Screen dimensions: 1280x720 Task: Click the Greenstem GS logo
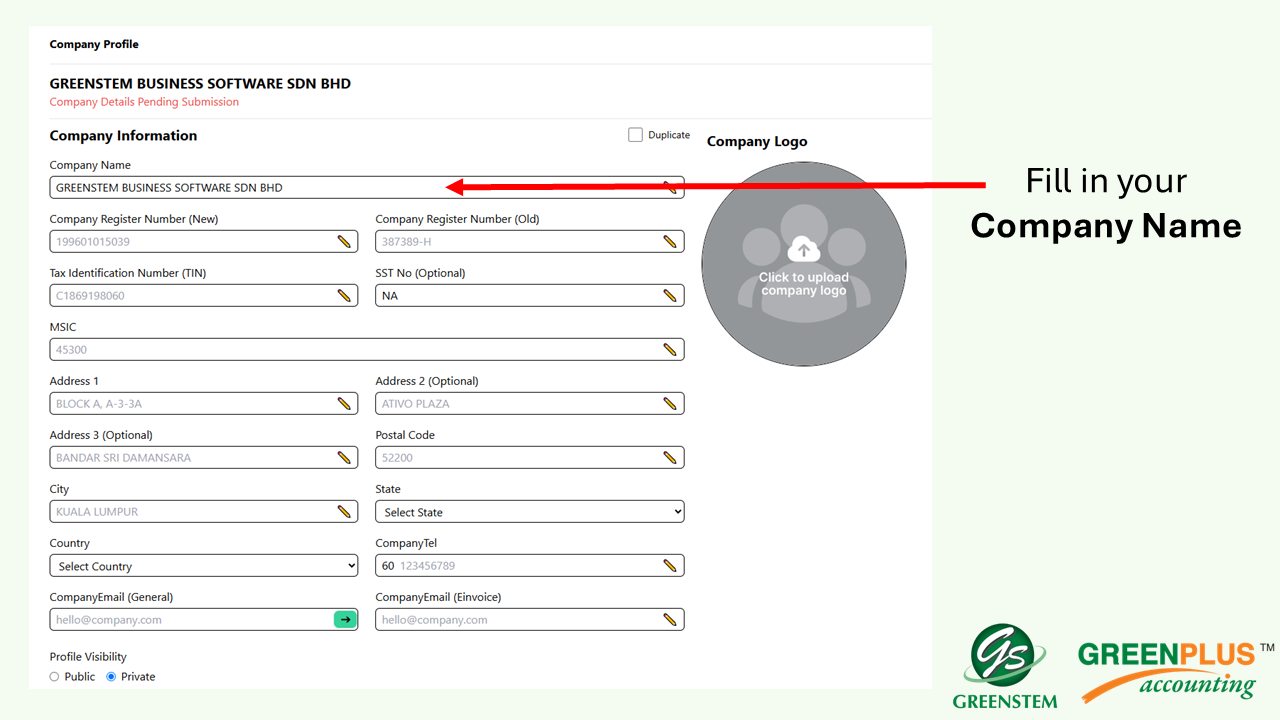1005,667
